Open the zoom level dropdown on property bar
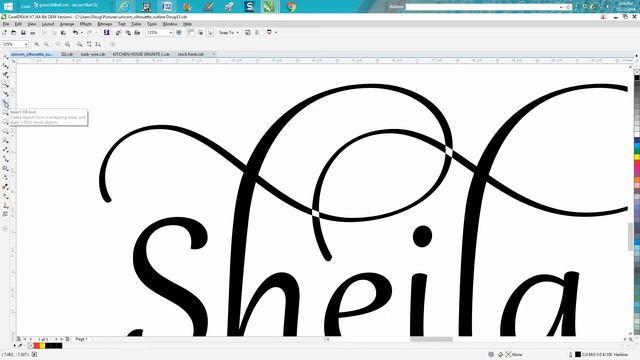Viewport: 640px width, 360px height. click(26, 44)
